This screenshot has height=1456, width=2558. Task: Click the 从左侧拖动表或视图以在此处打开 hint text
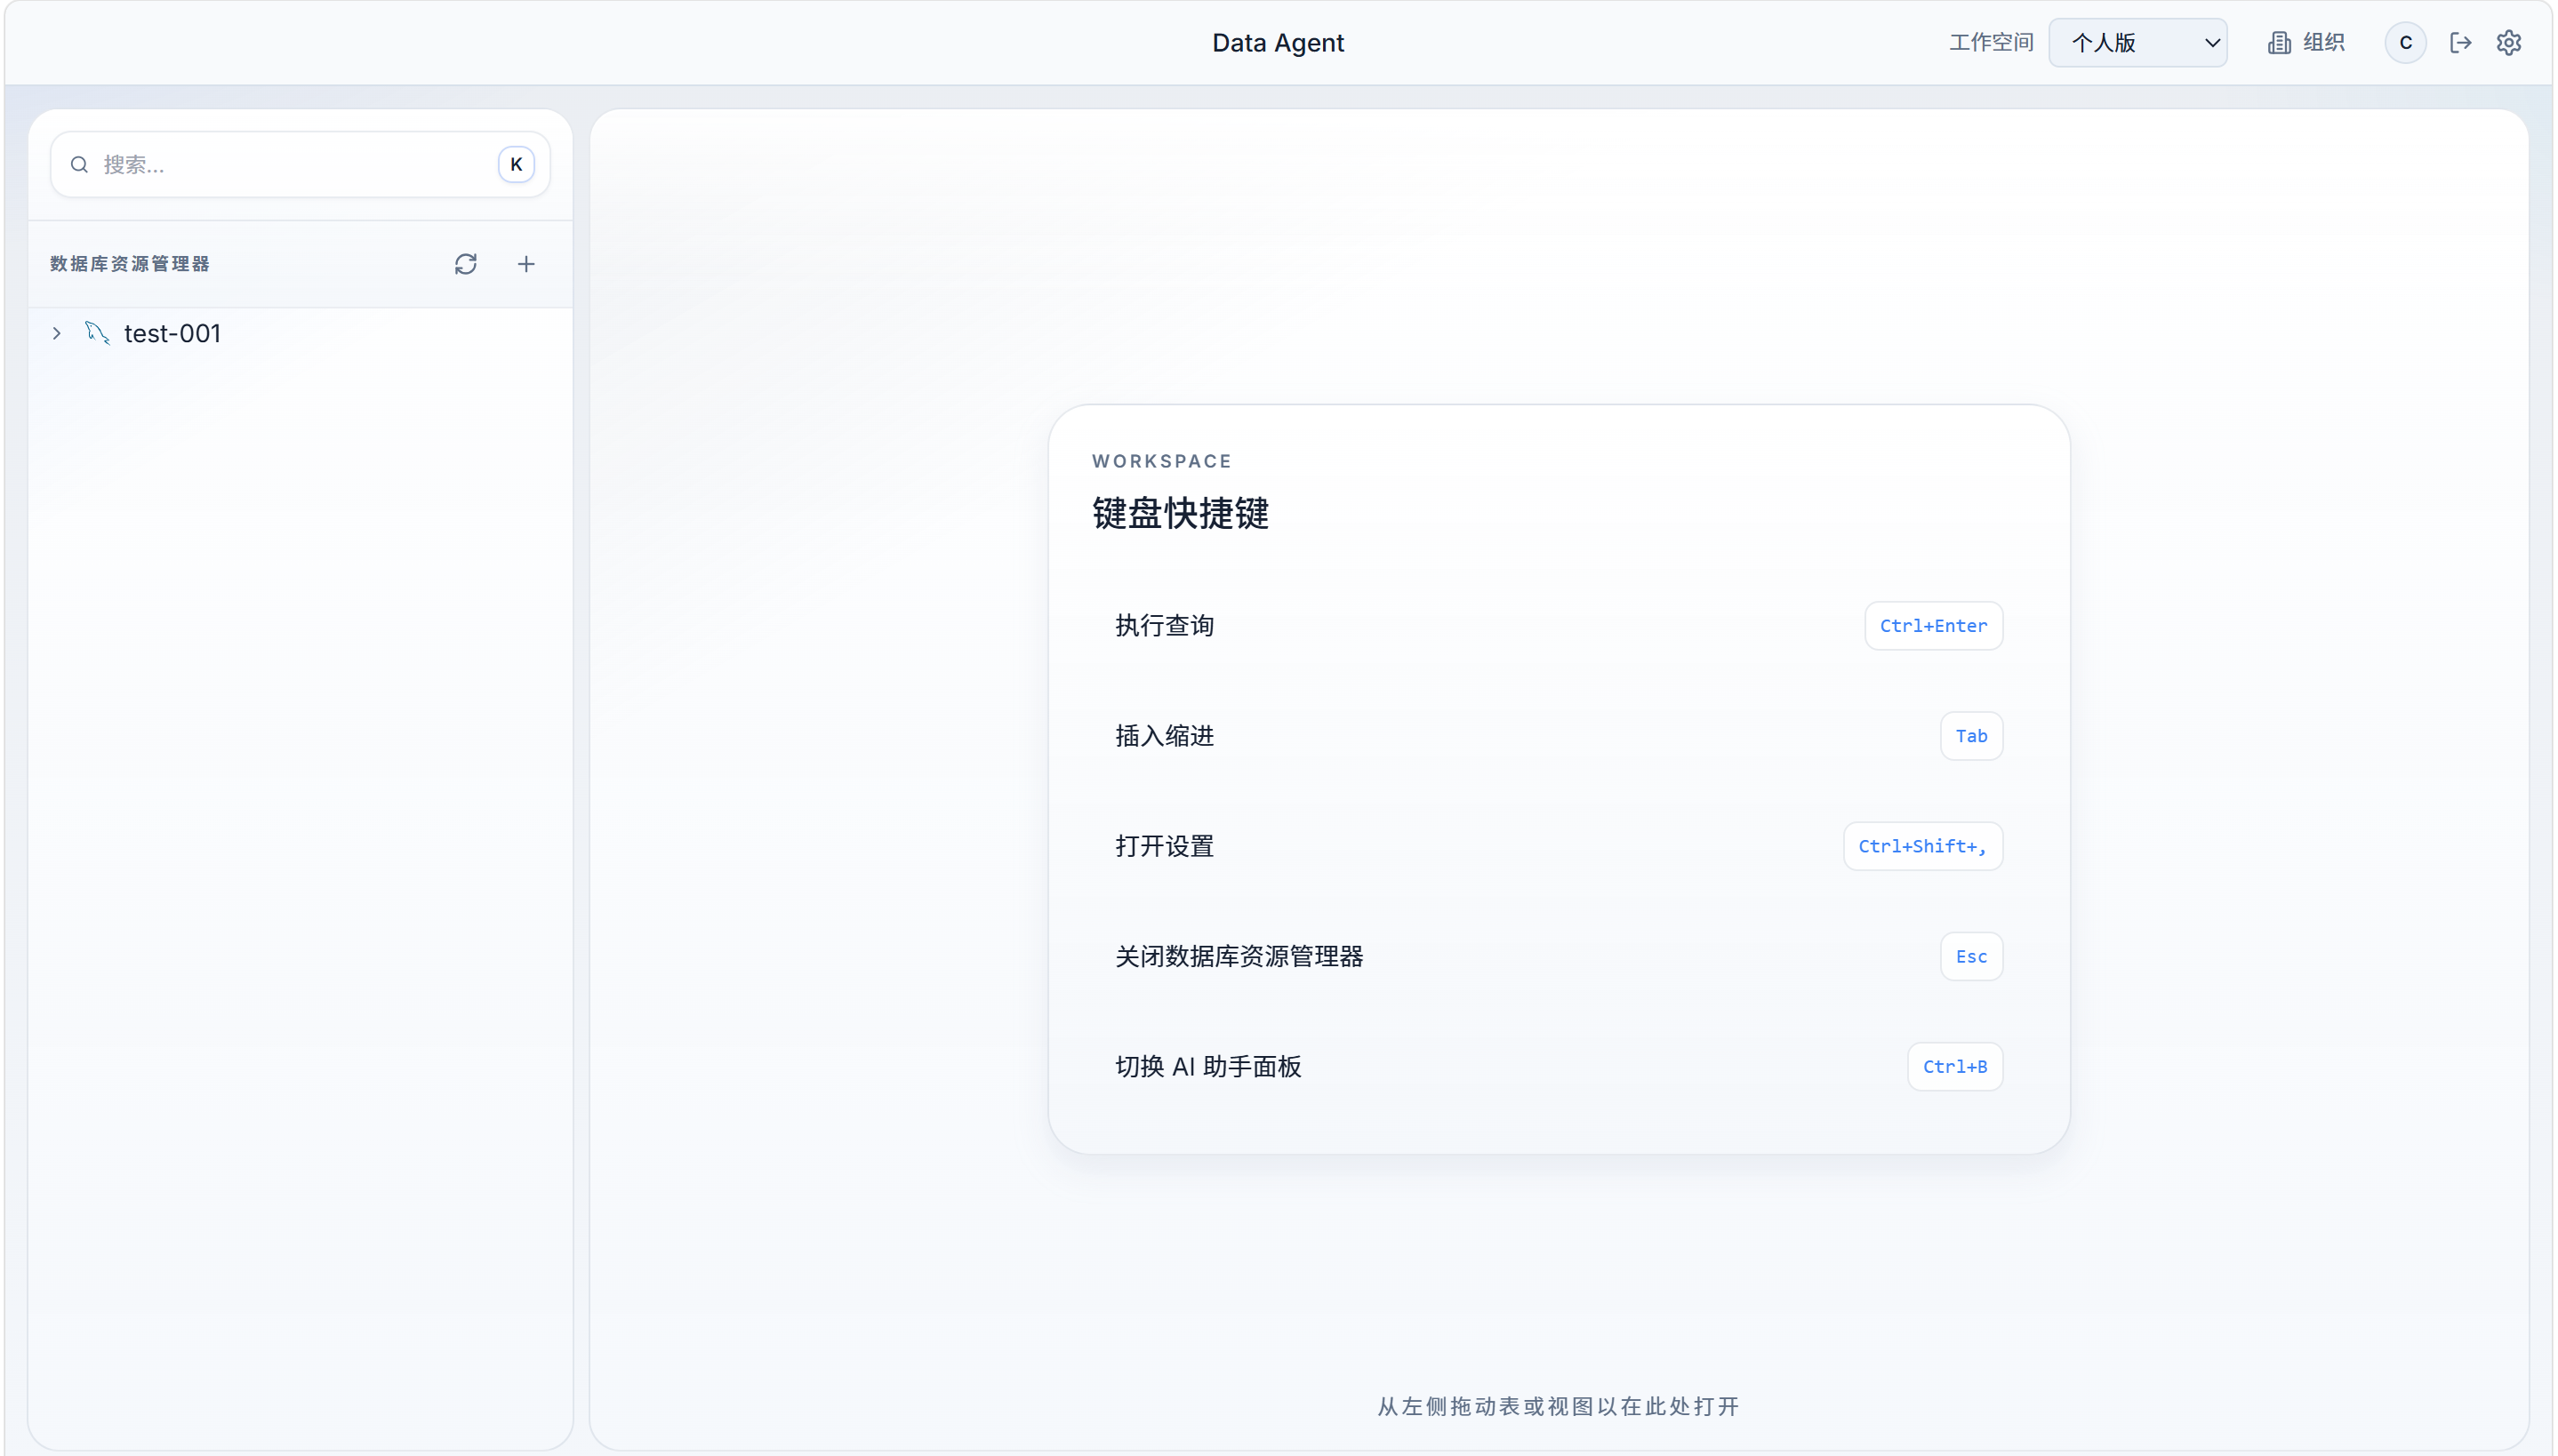click(1558, 1406)
